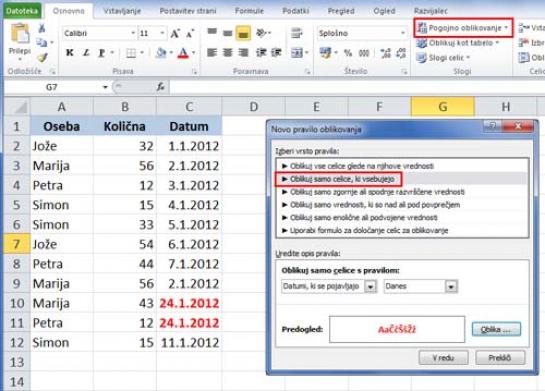The height and width of the screenshot is (391, 545).
Task: Switch to the Formule tab
Action: (x=249, y=11)
